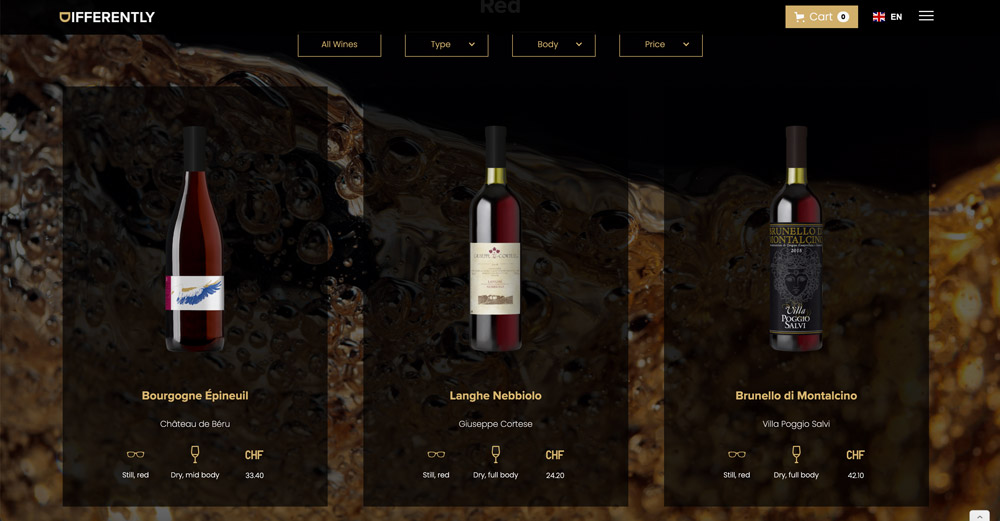This screenshot has height=521, width=1000.
Task: Click wine glass icon under Brunello di Montalcino
Action: click(x=796, y=454)
